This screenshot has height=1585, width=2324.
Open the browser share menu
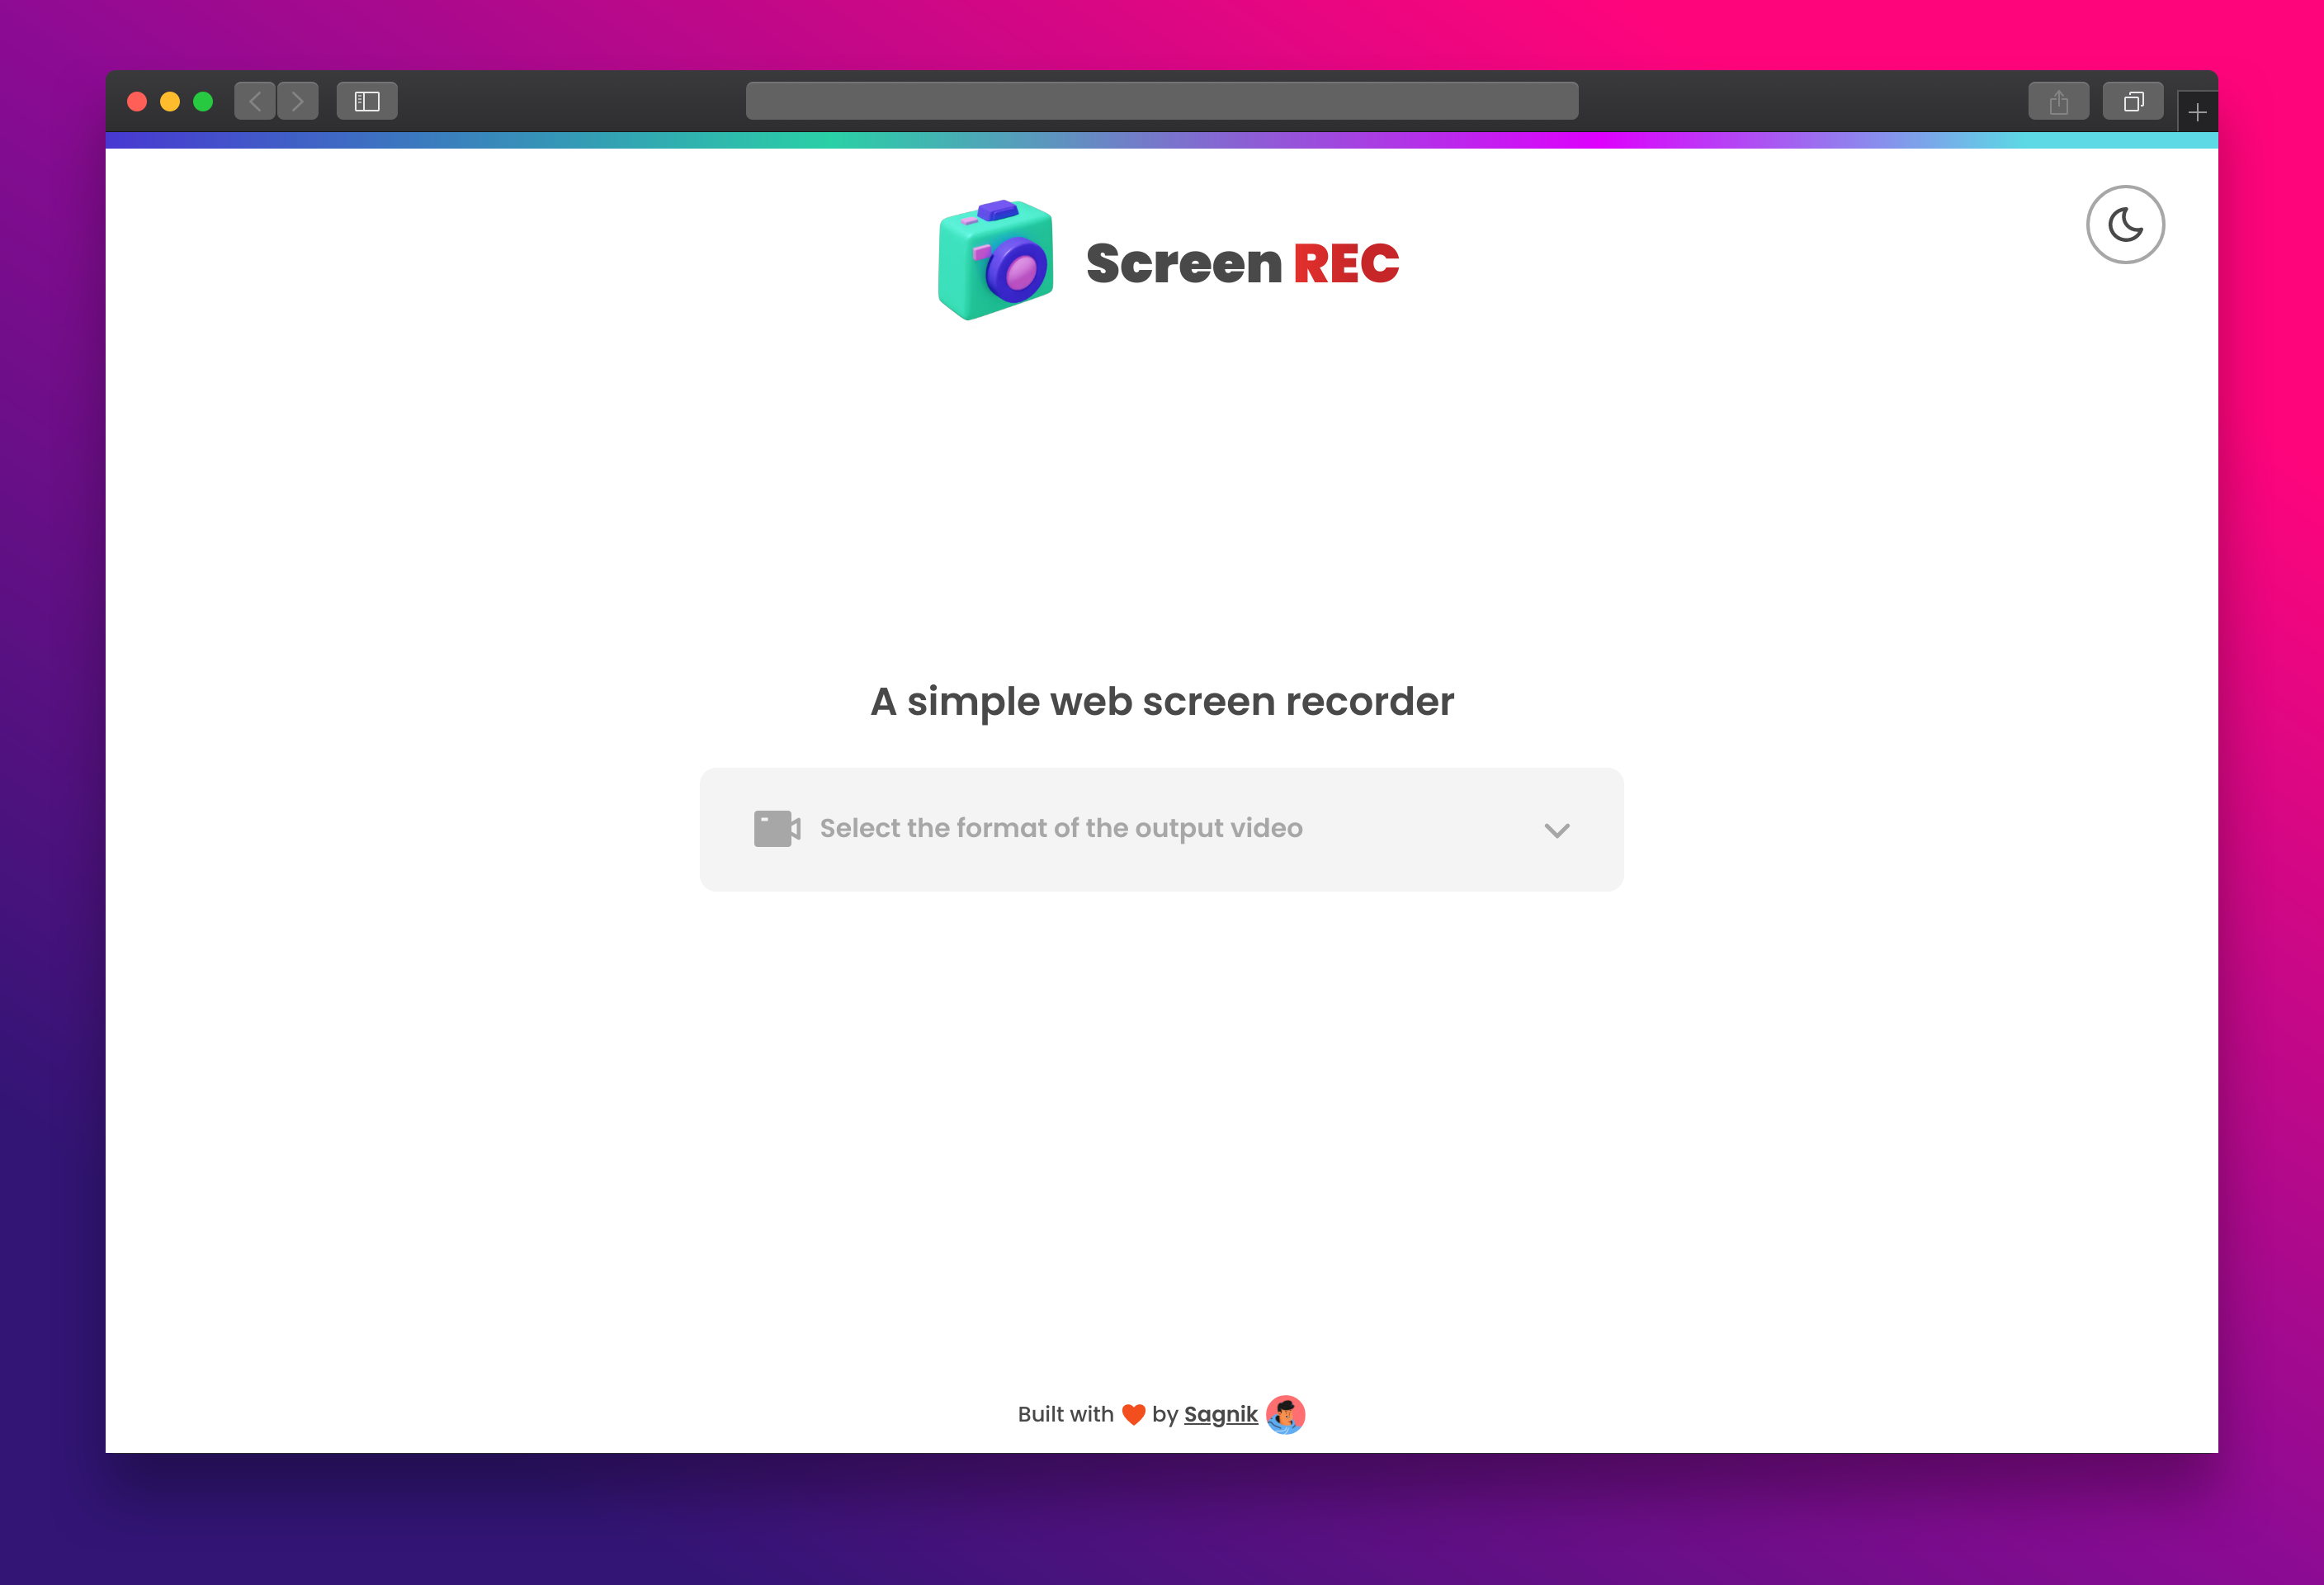coord(2058,101)
